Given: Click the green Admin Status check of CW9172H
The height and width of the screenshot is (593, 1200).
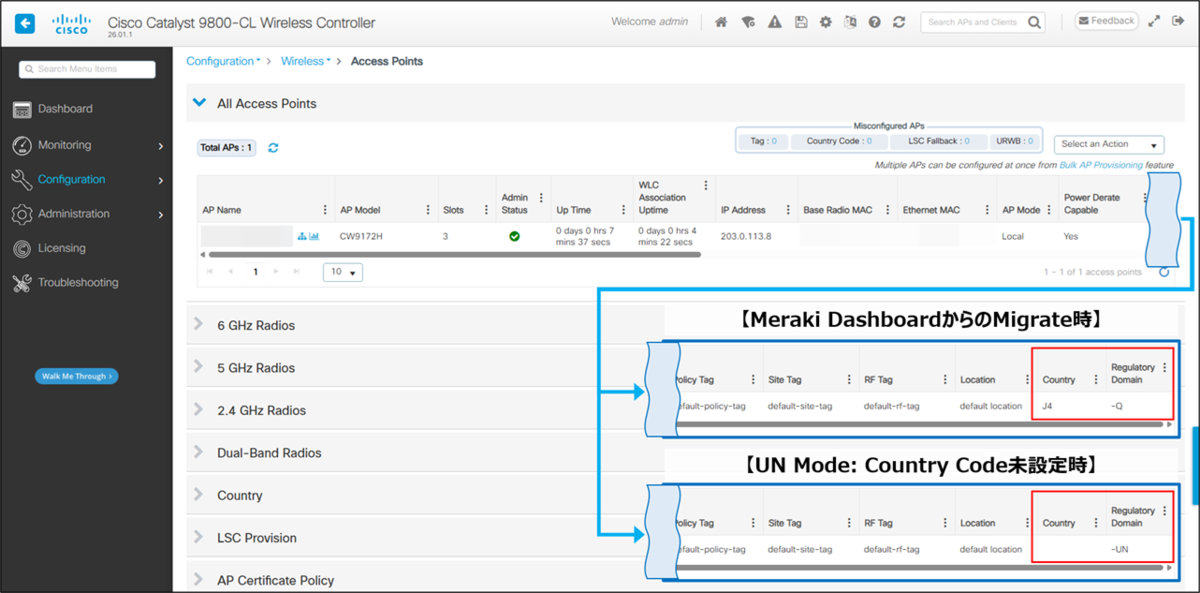Looking at the screenshot, I should pyautogui.click(x=514, y=237).
